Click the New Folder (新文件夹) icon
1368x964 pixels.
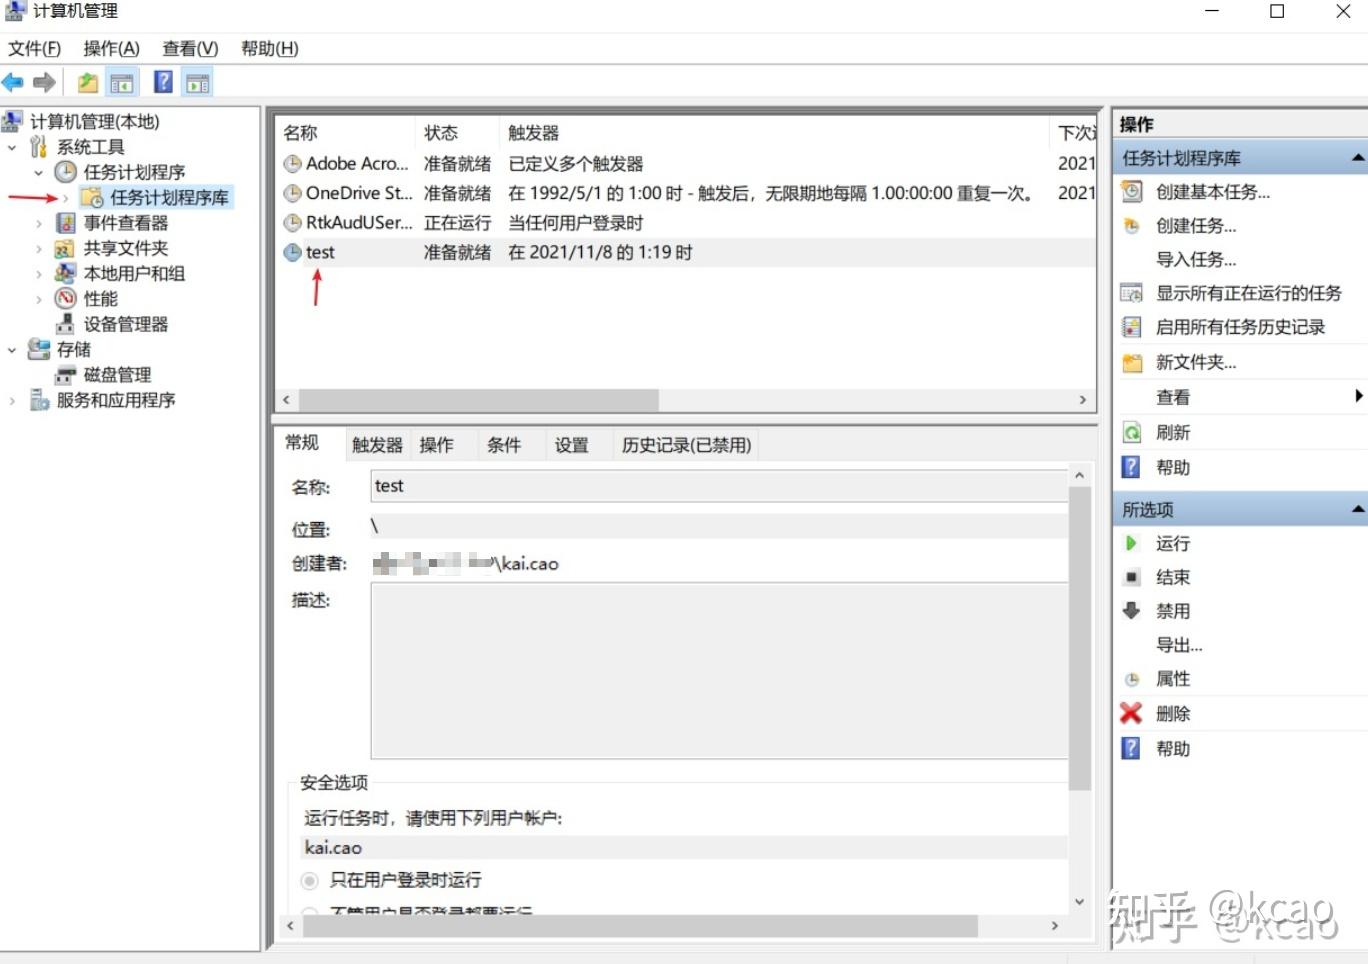(1132, 362)
